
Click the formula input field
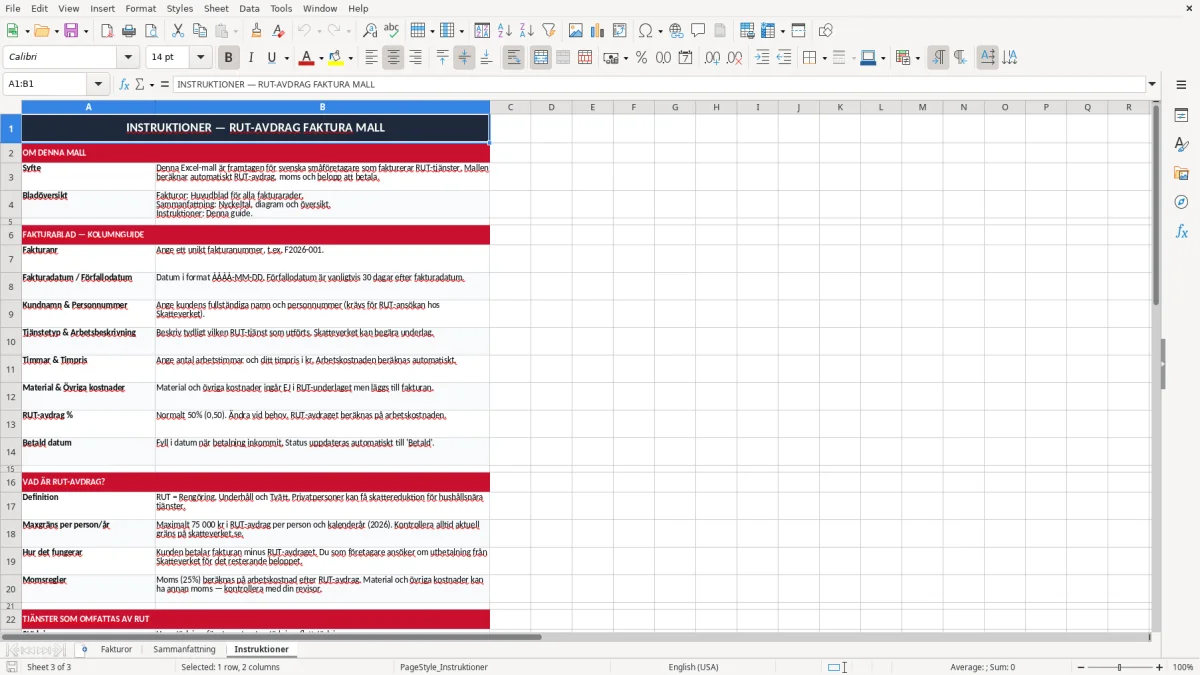coord(659,84)
